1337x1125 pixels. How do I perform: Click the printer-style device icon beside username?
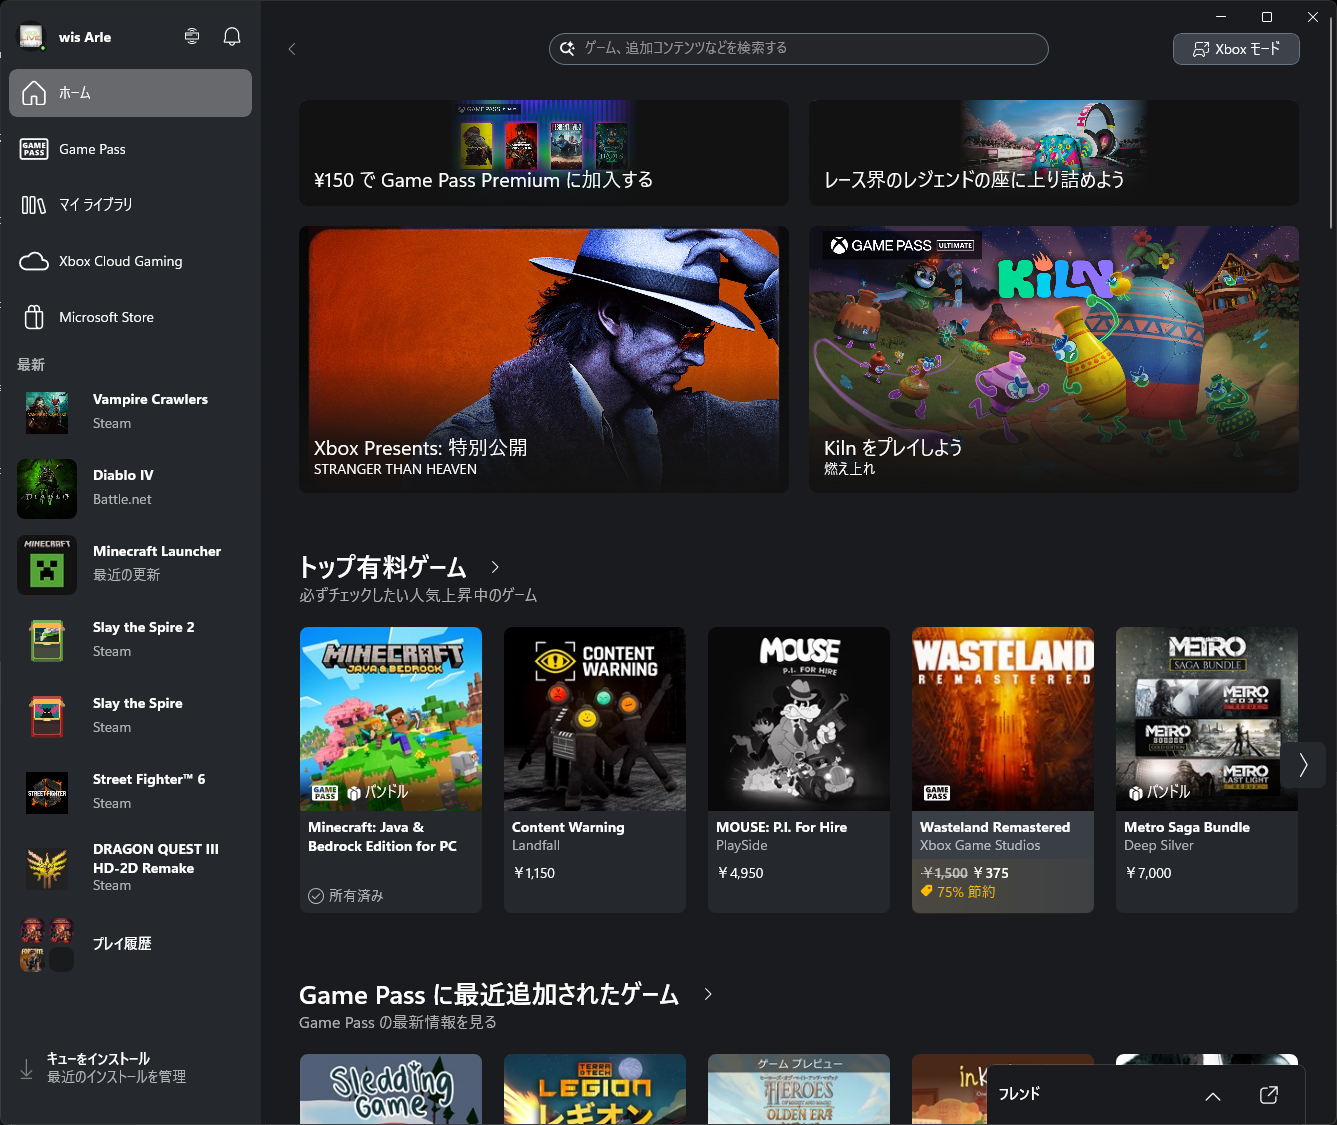click(x=192, y=37)
